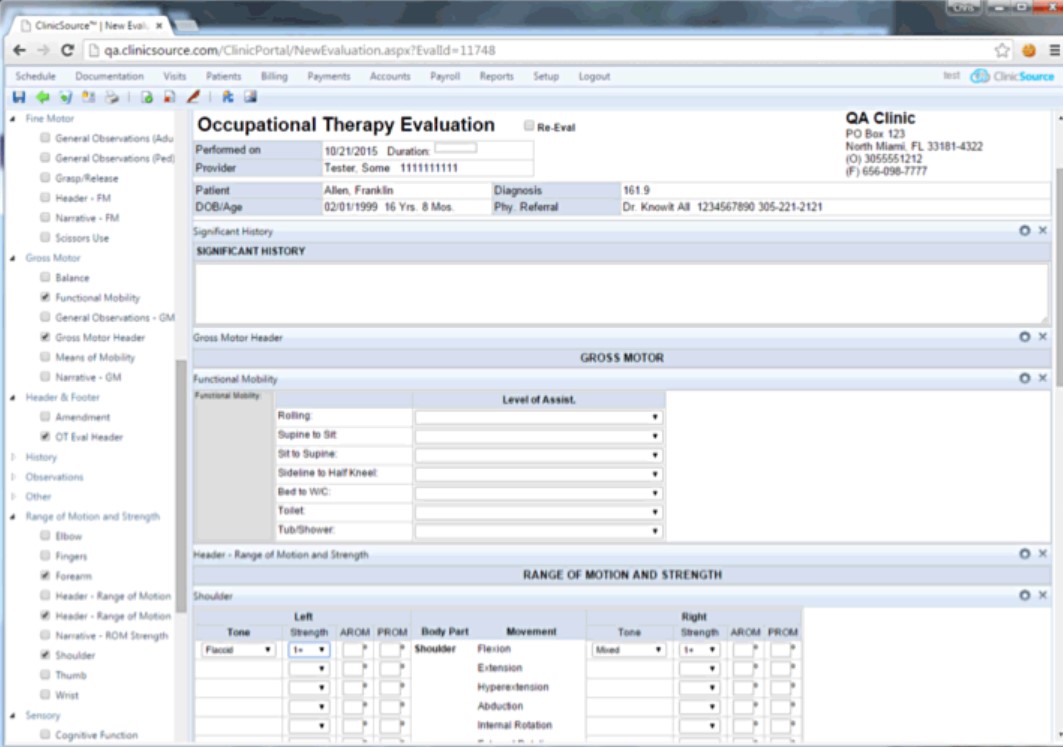
Task: Remove the Significant History section with X
Action: (x=1043, y=230)
